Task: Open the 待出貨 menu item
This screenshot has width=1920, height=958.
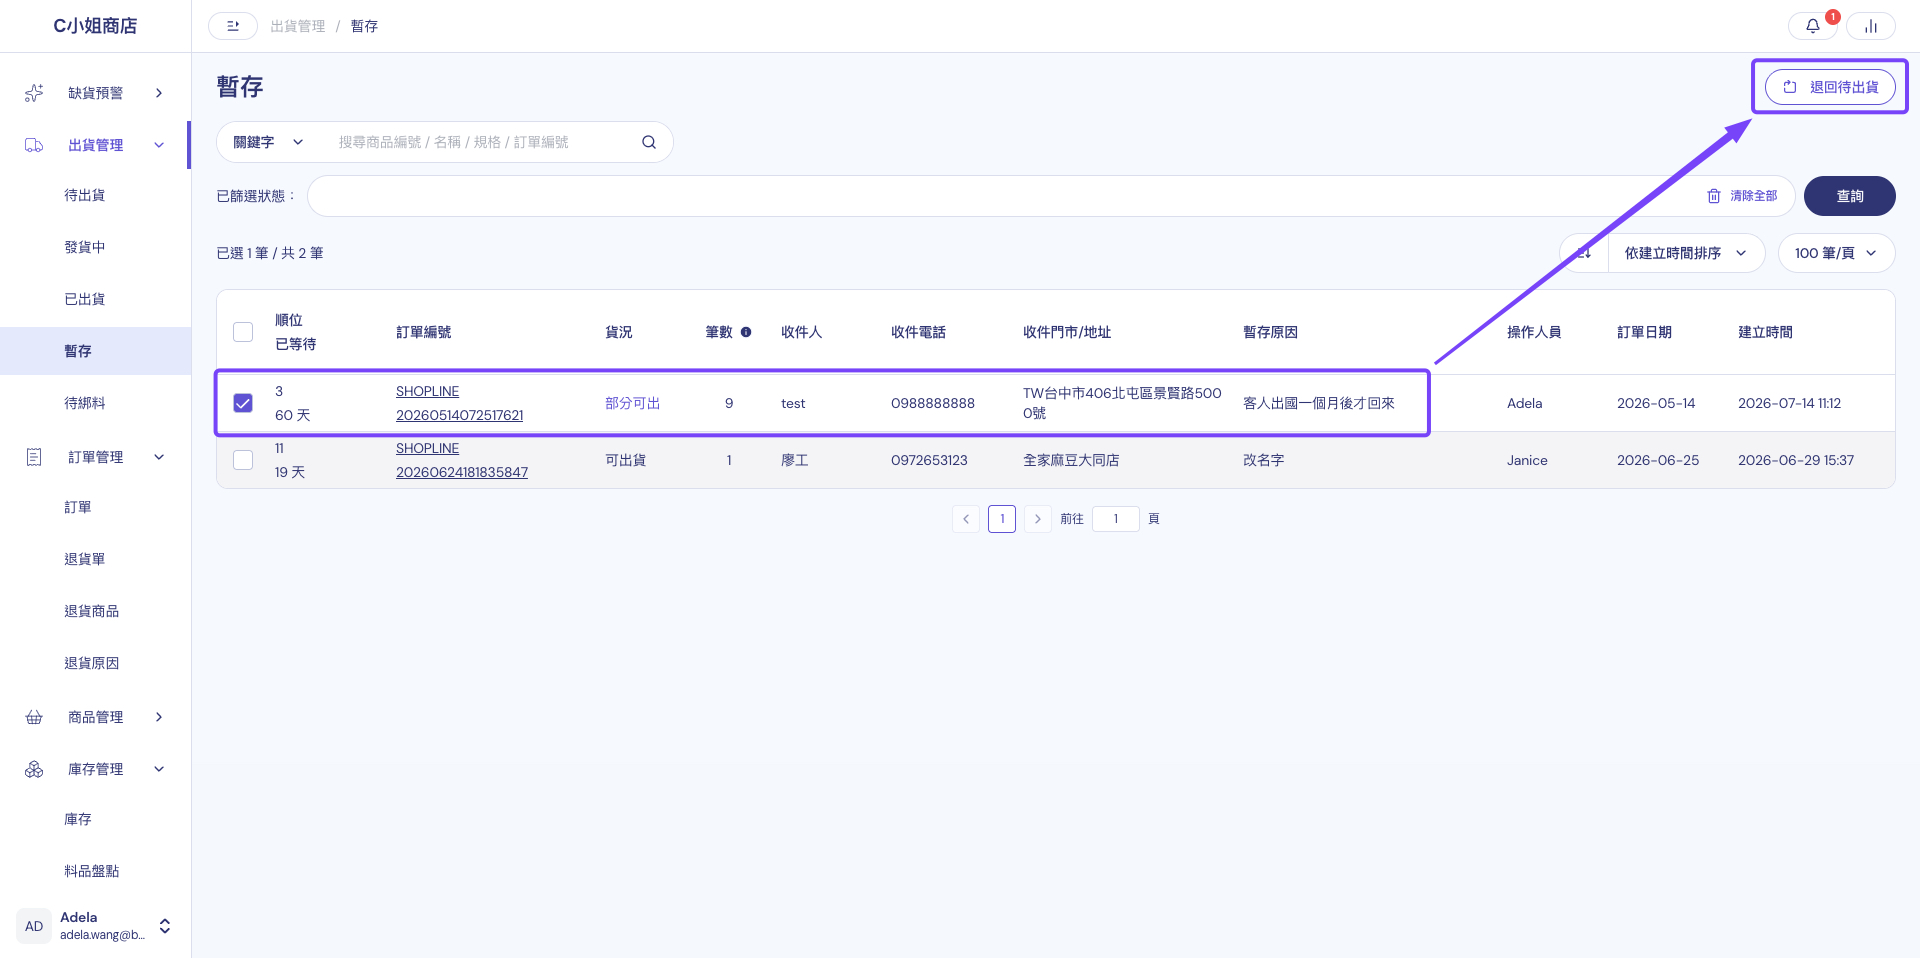Action: coord(85,195)
